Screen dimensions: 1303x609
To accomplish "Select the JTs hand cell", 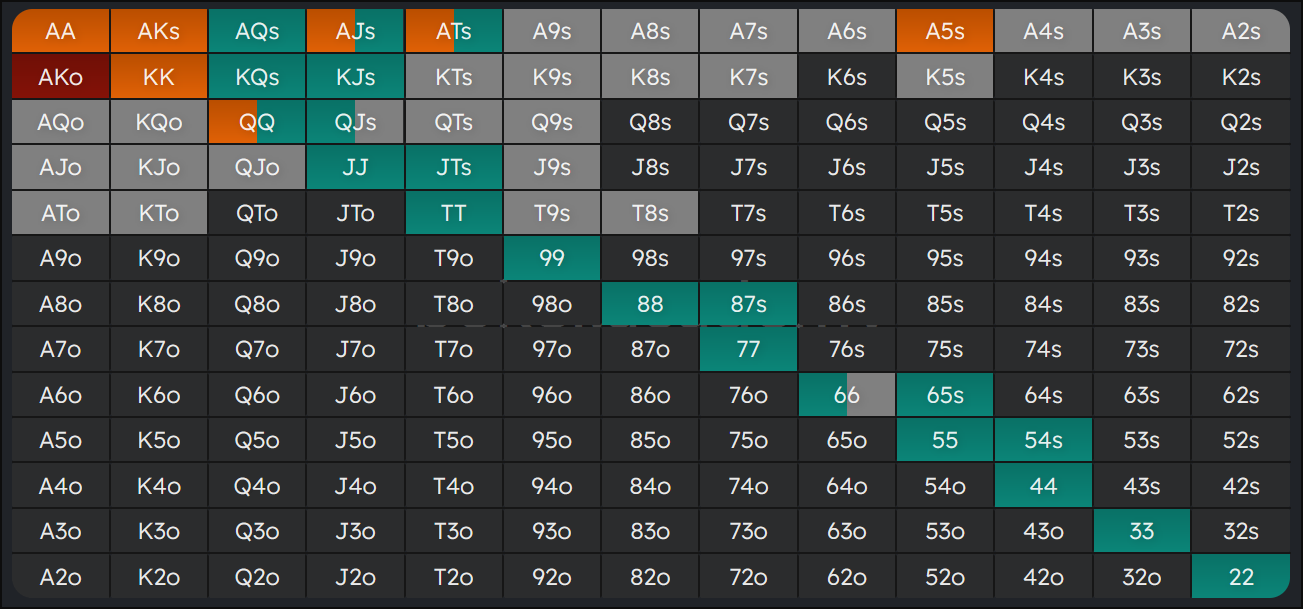I will point(453,167).
